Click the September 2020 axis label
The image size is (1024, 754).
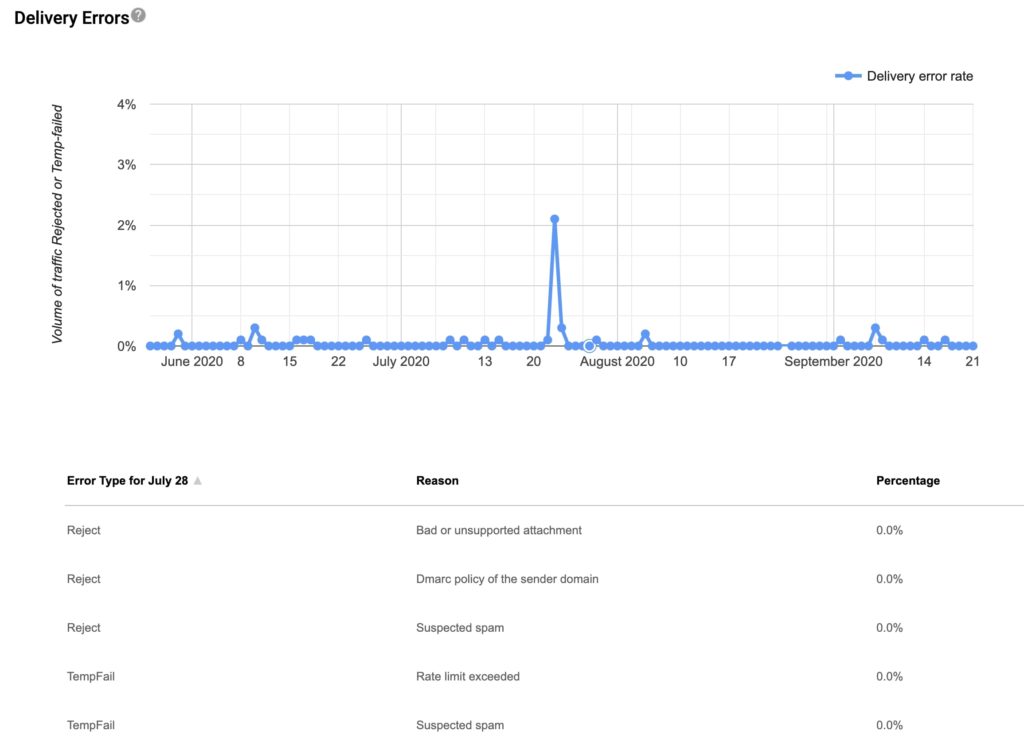click(x=833, y=362)
